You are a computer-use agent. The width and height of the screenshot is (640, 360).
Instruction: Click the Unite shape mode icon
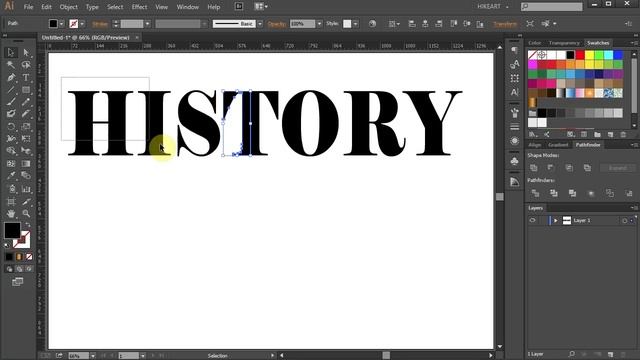click(533, 168)
